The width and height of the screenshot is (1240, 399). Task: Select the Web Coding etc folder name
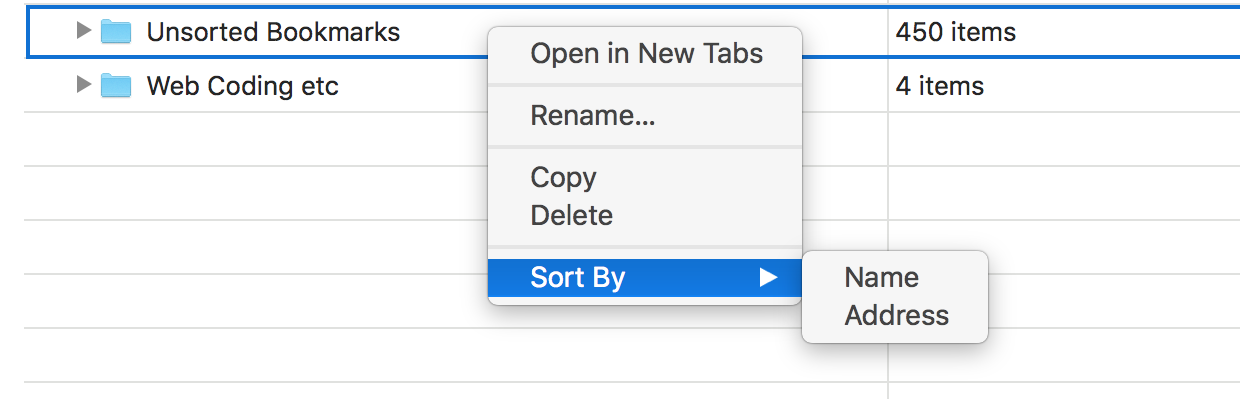[242, 86]
